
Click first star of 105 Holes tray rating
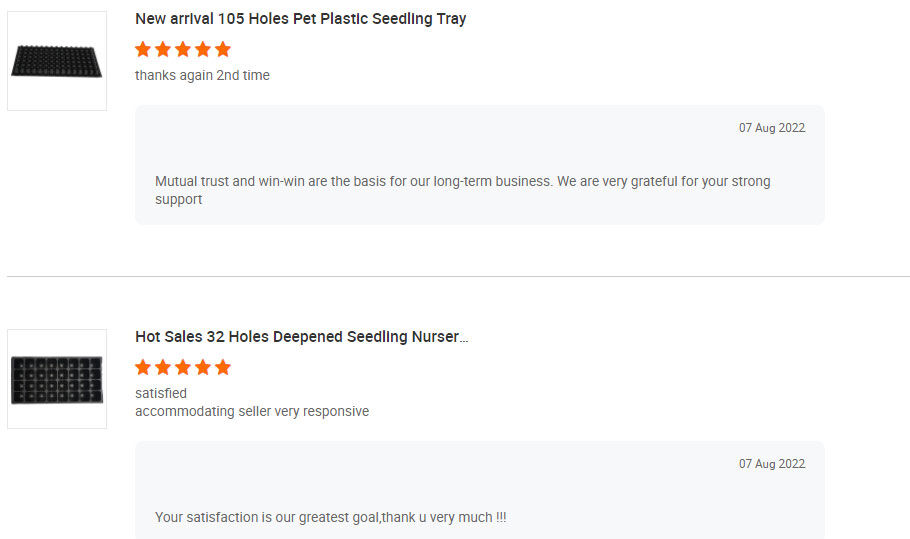pos(143,49)
